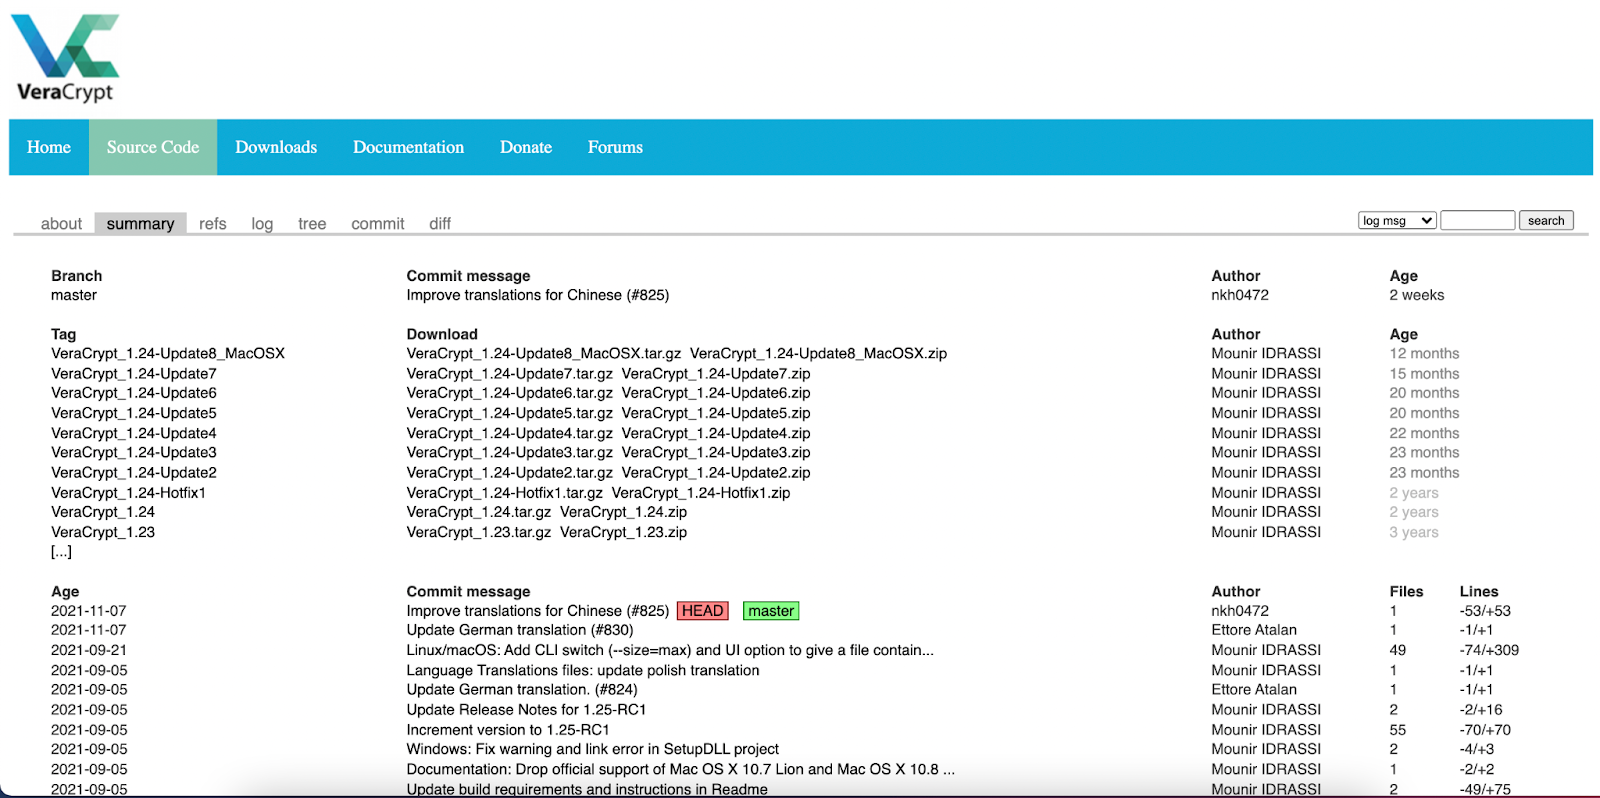Download VeraCrypt_1.23.tar.gz
Screen dimensions: 1600x798
(478, 532)
